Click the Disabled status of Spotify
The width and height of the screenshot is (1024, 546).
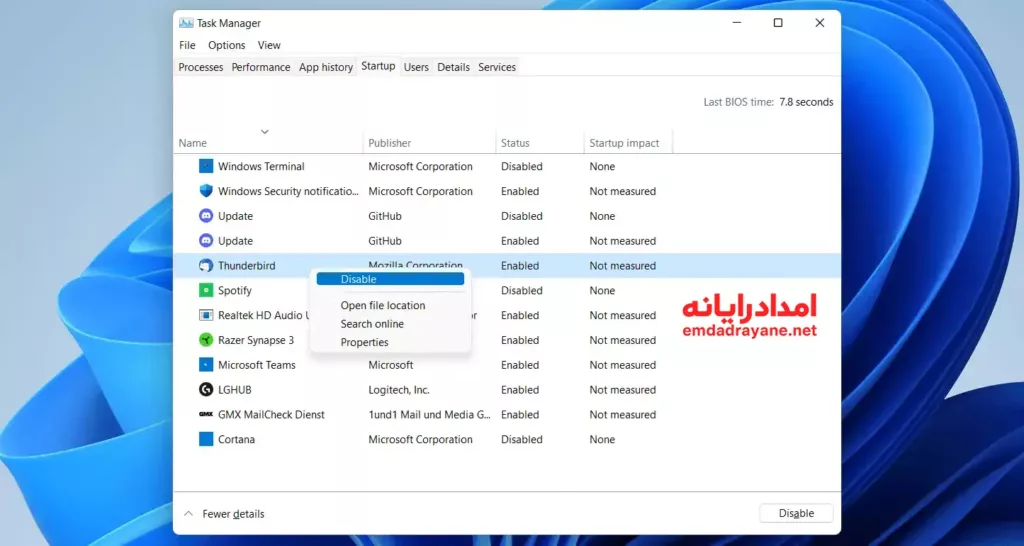coord(522,291)
